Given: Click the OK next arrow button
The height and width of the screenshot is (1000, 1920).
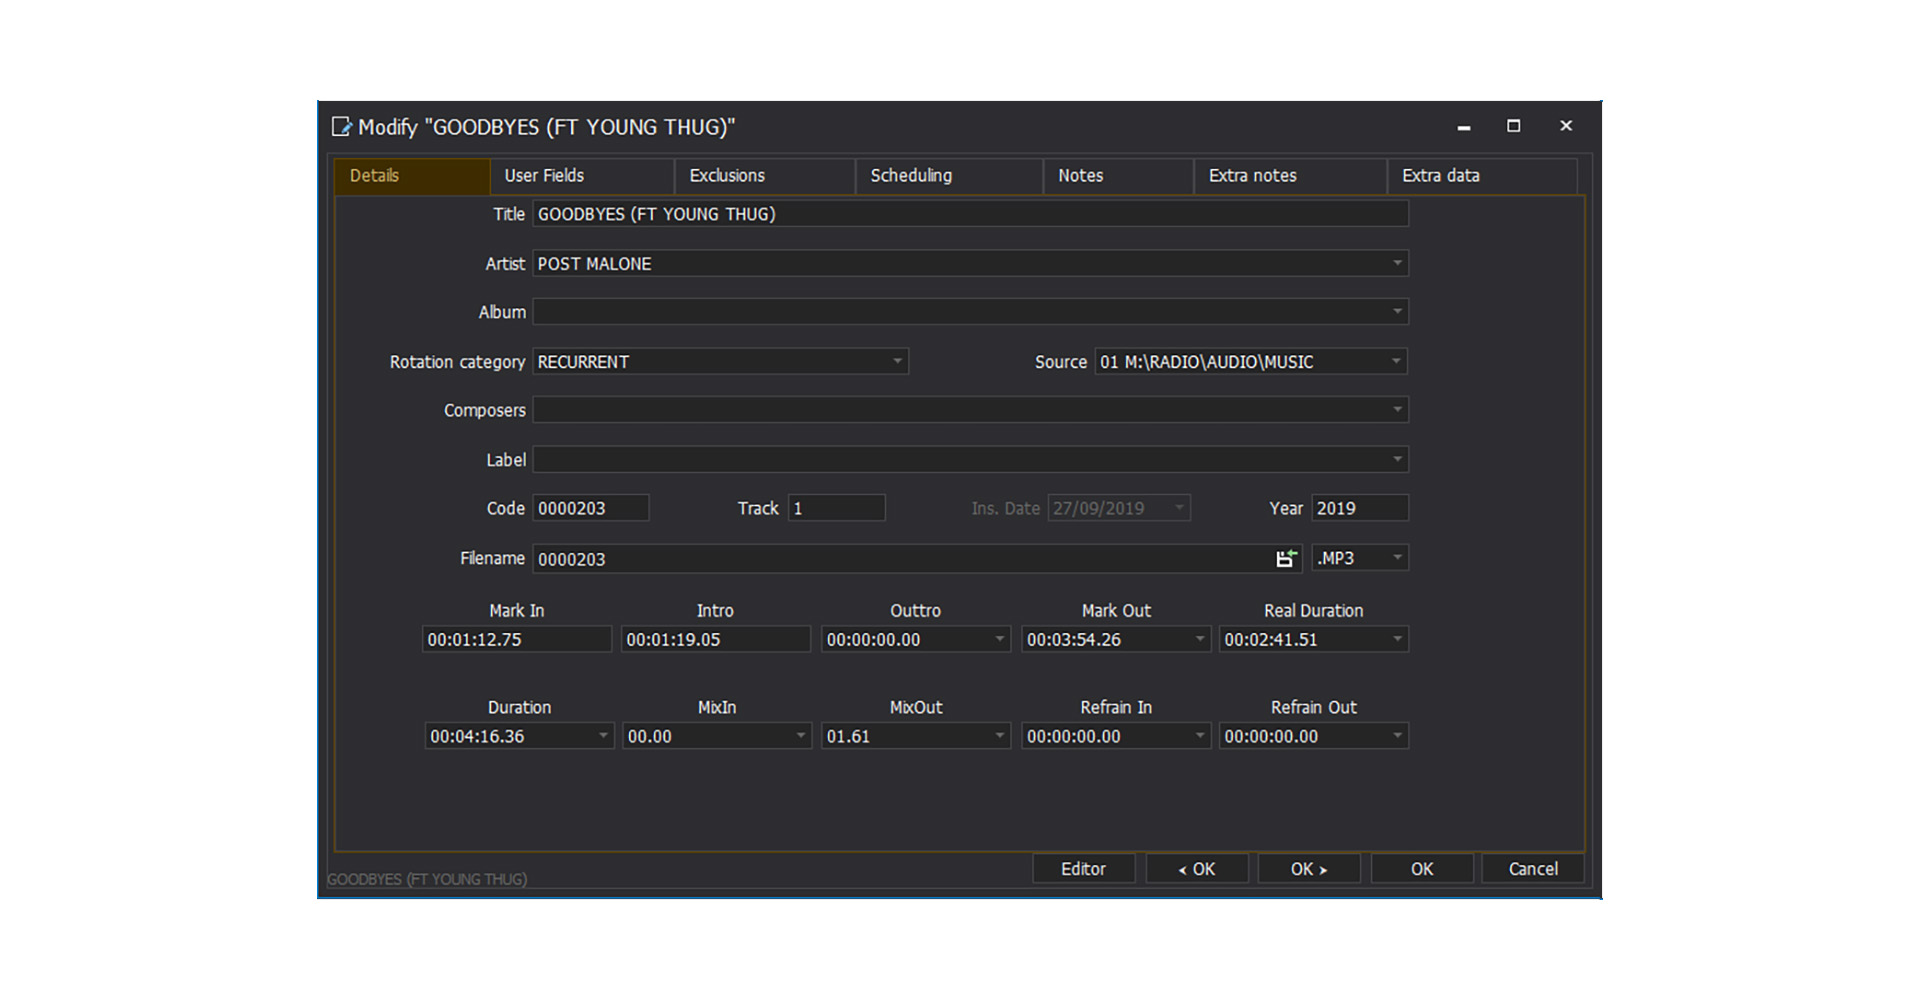Looking at the screenshot, I should coord(1308,869).
